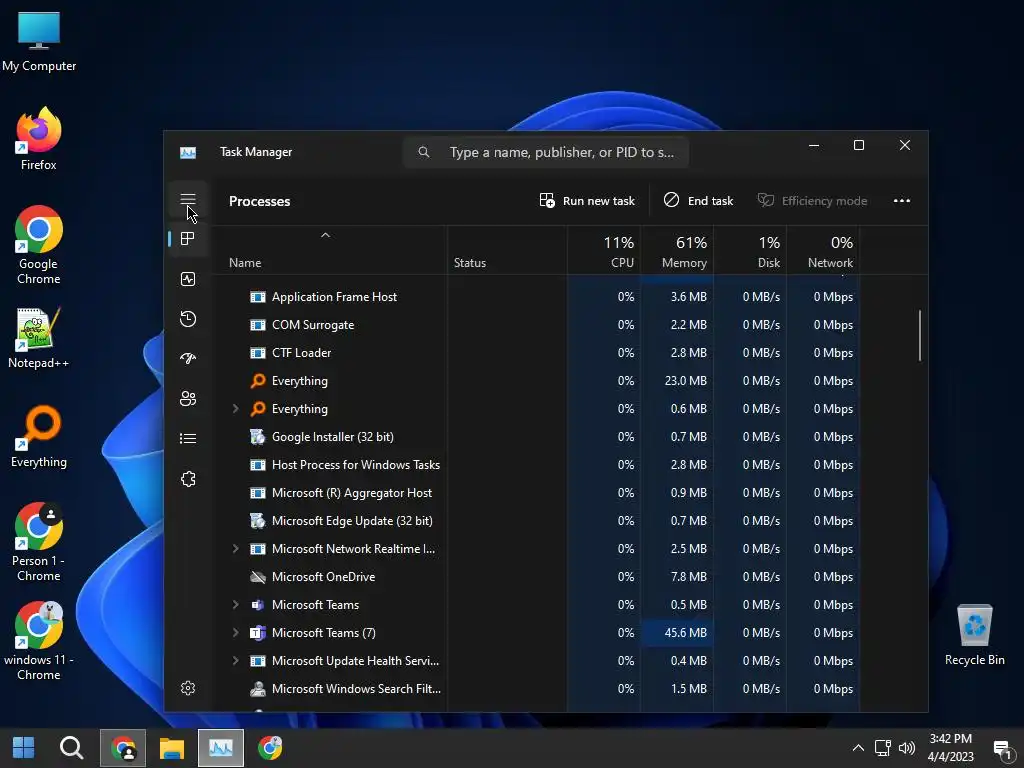Open the Windows Start button
The image size is (1024, 768).
pyautogui.click(x=24, y=748)
